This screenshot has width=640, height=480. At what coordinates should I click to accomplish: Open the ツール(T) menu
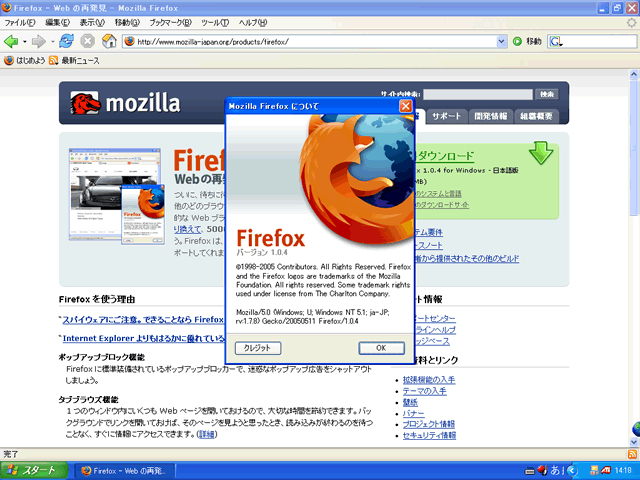(215, 23)
